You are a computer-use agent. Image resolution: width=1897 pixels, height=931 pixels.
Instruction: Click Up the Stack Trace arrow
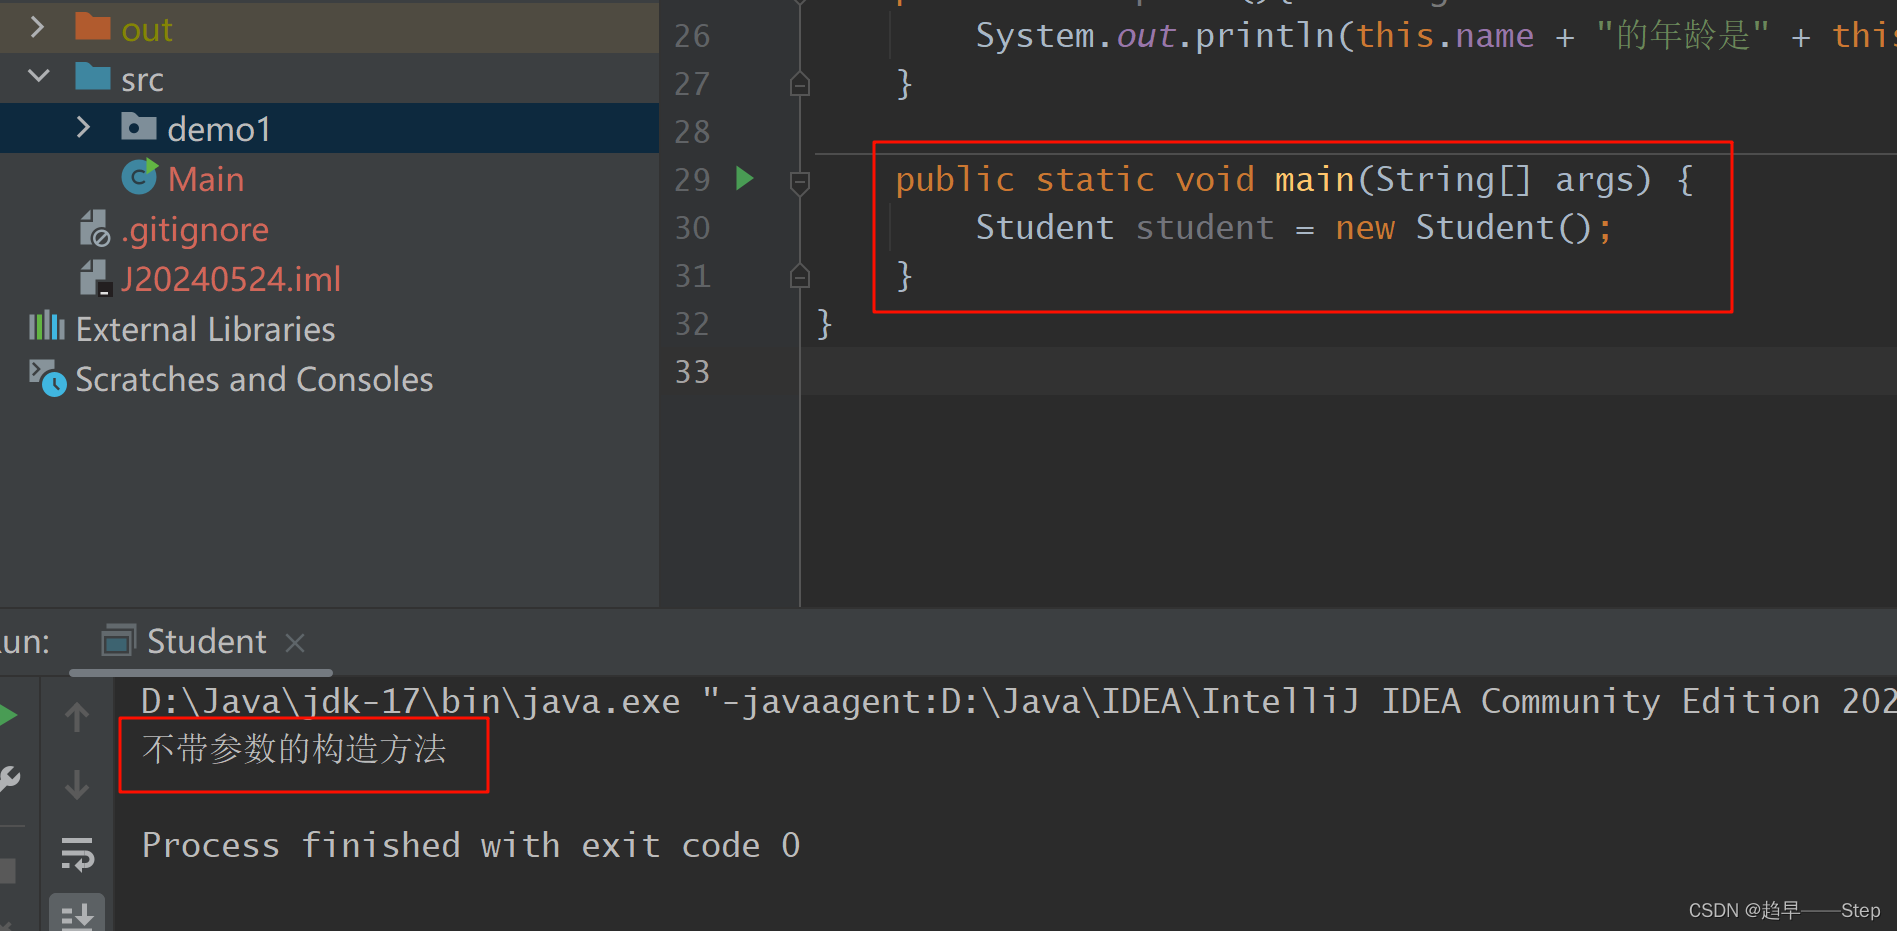click(x=77, y=717)
